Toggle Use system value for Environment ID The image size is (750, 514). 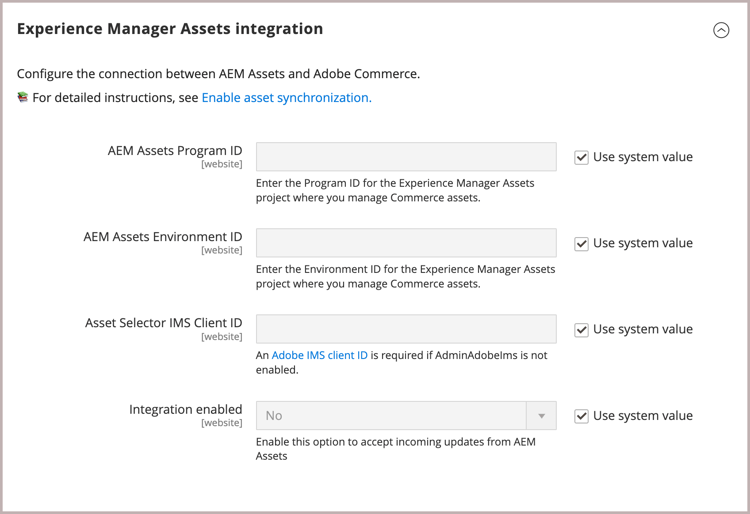[x=581, y=243]
